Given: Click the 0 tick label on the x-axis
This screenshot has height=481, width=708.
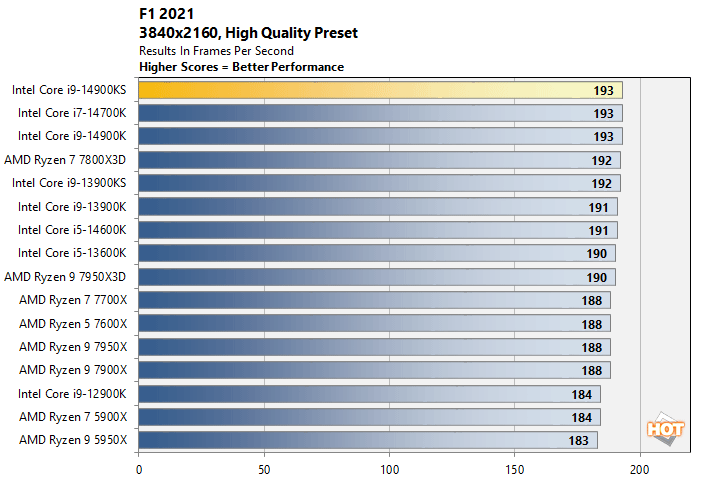Looking at the screenshot, I should click(139, 470).
